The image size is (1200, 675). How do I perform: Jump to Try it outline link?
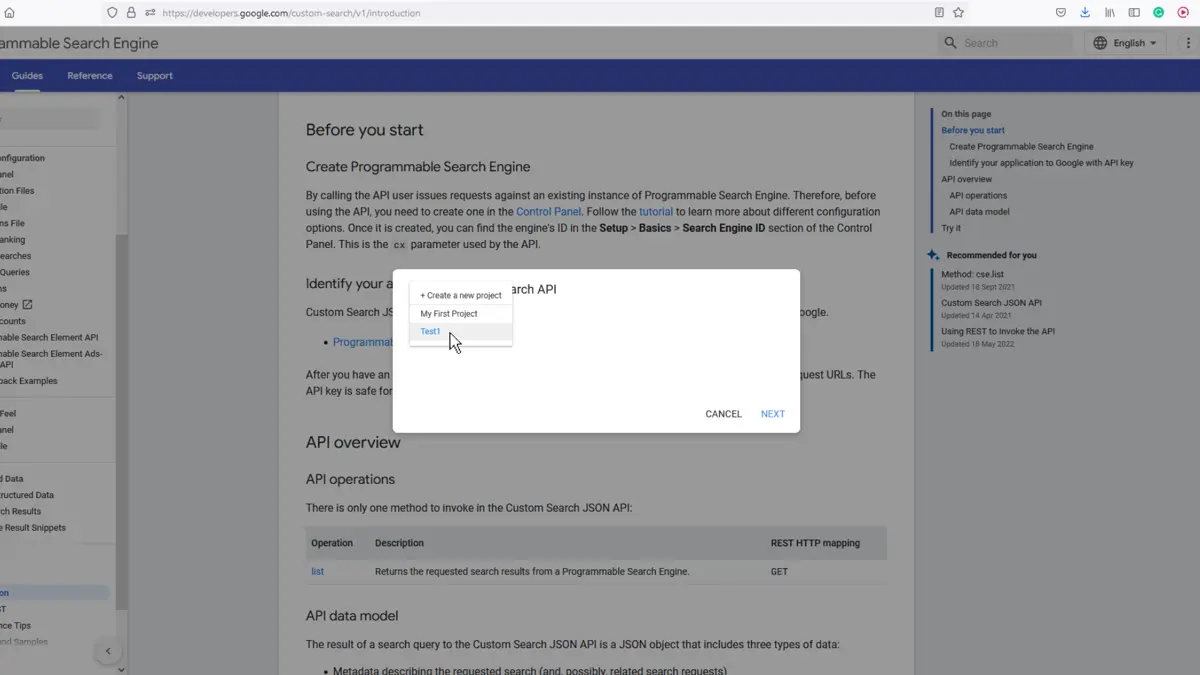tap(950, 228)
